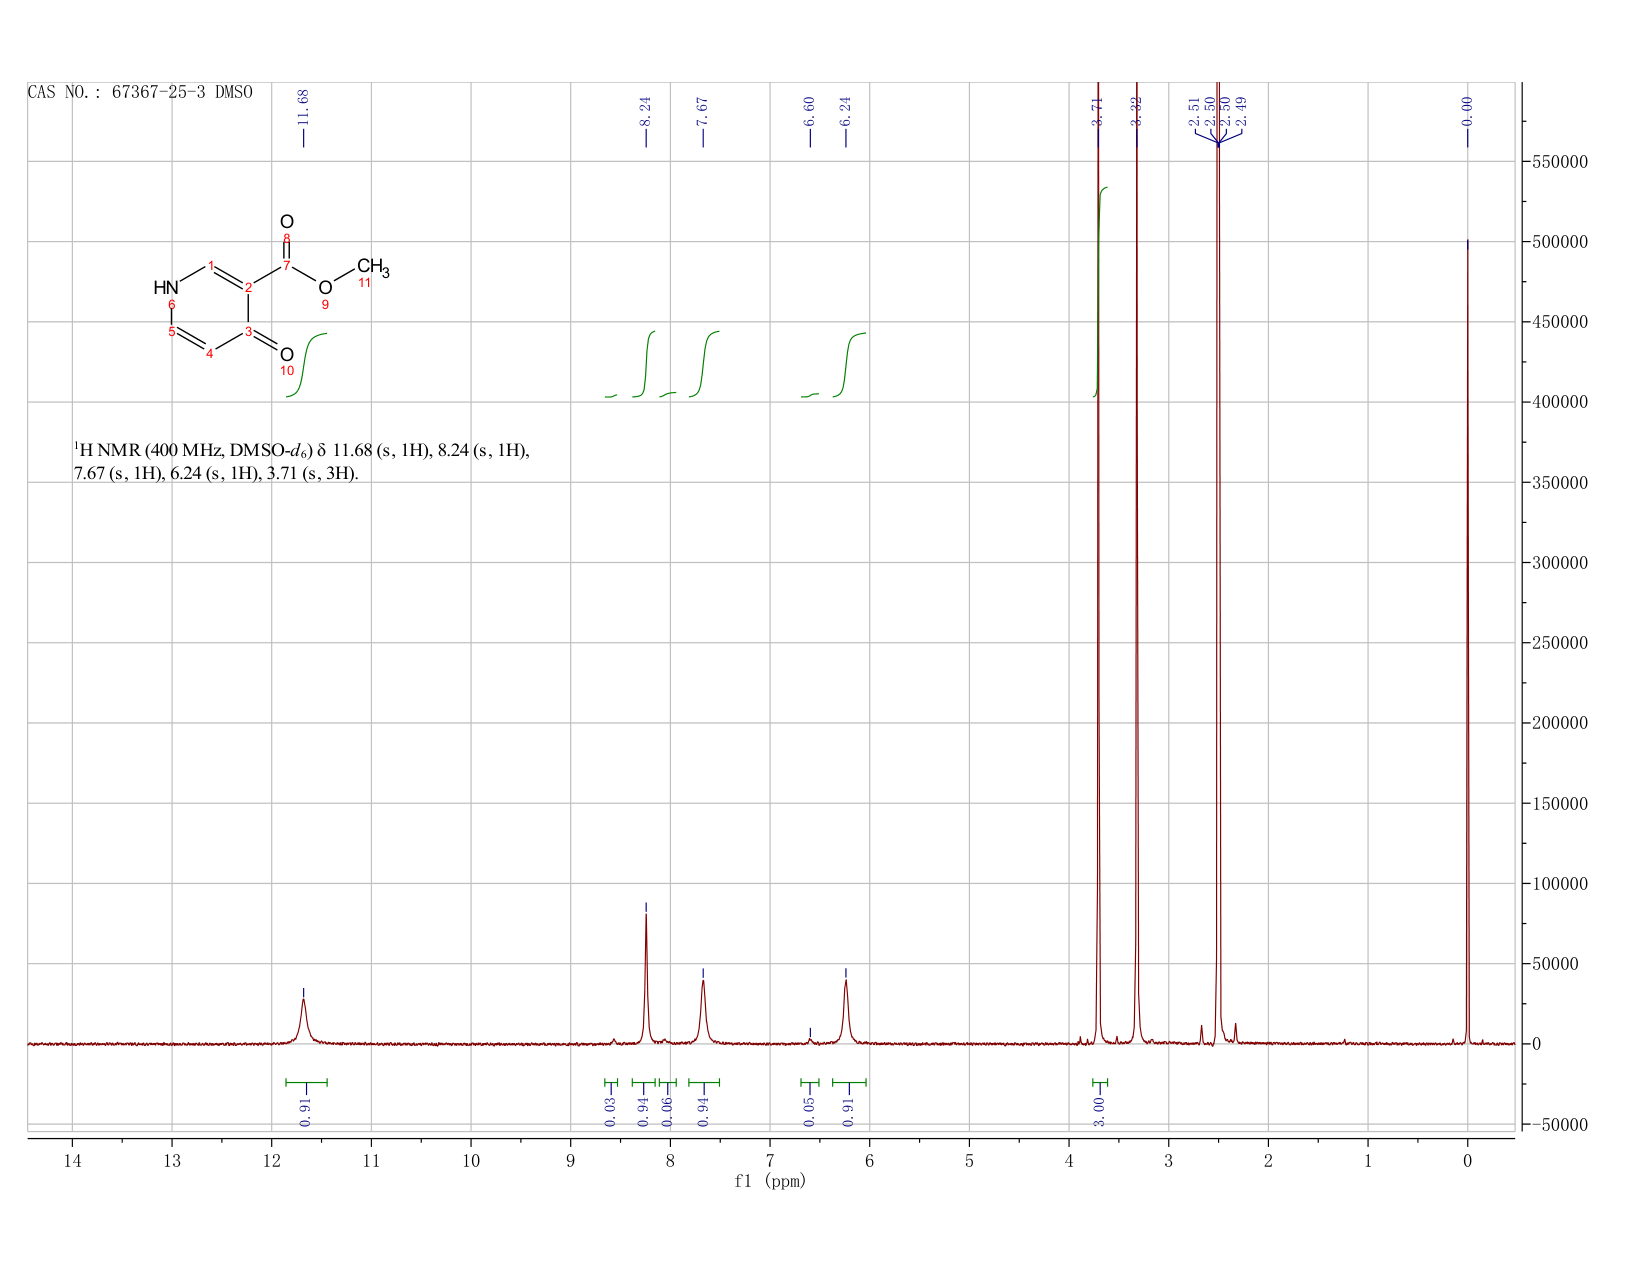Click the carbonyl O atom numbered 8
1650x1275 pixels.
pyautogui.click(x=287, y=221)
